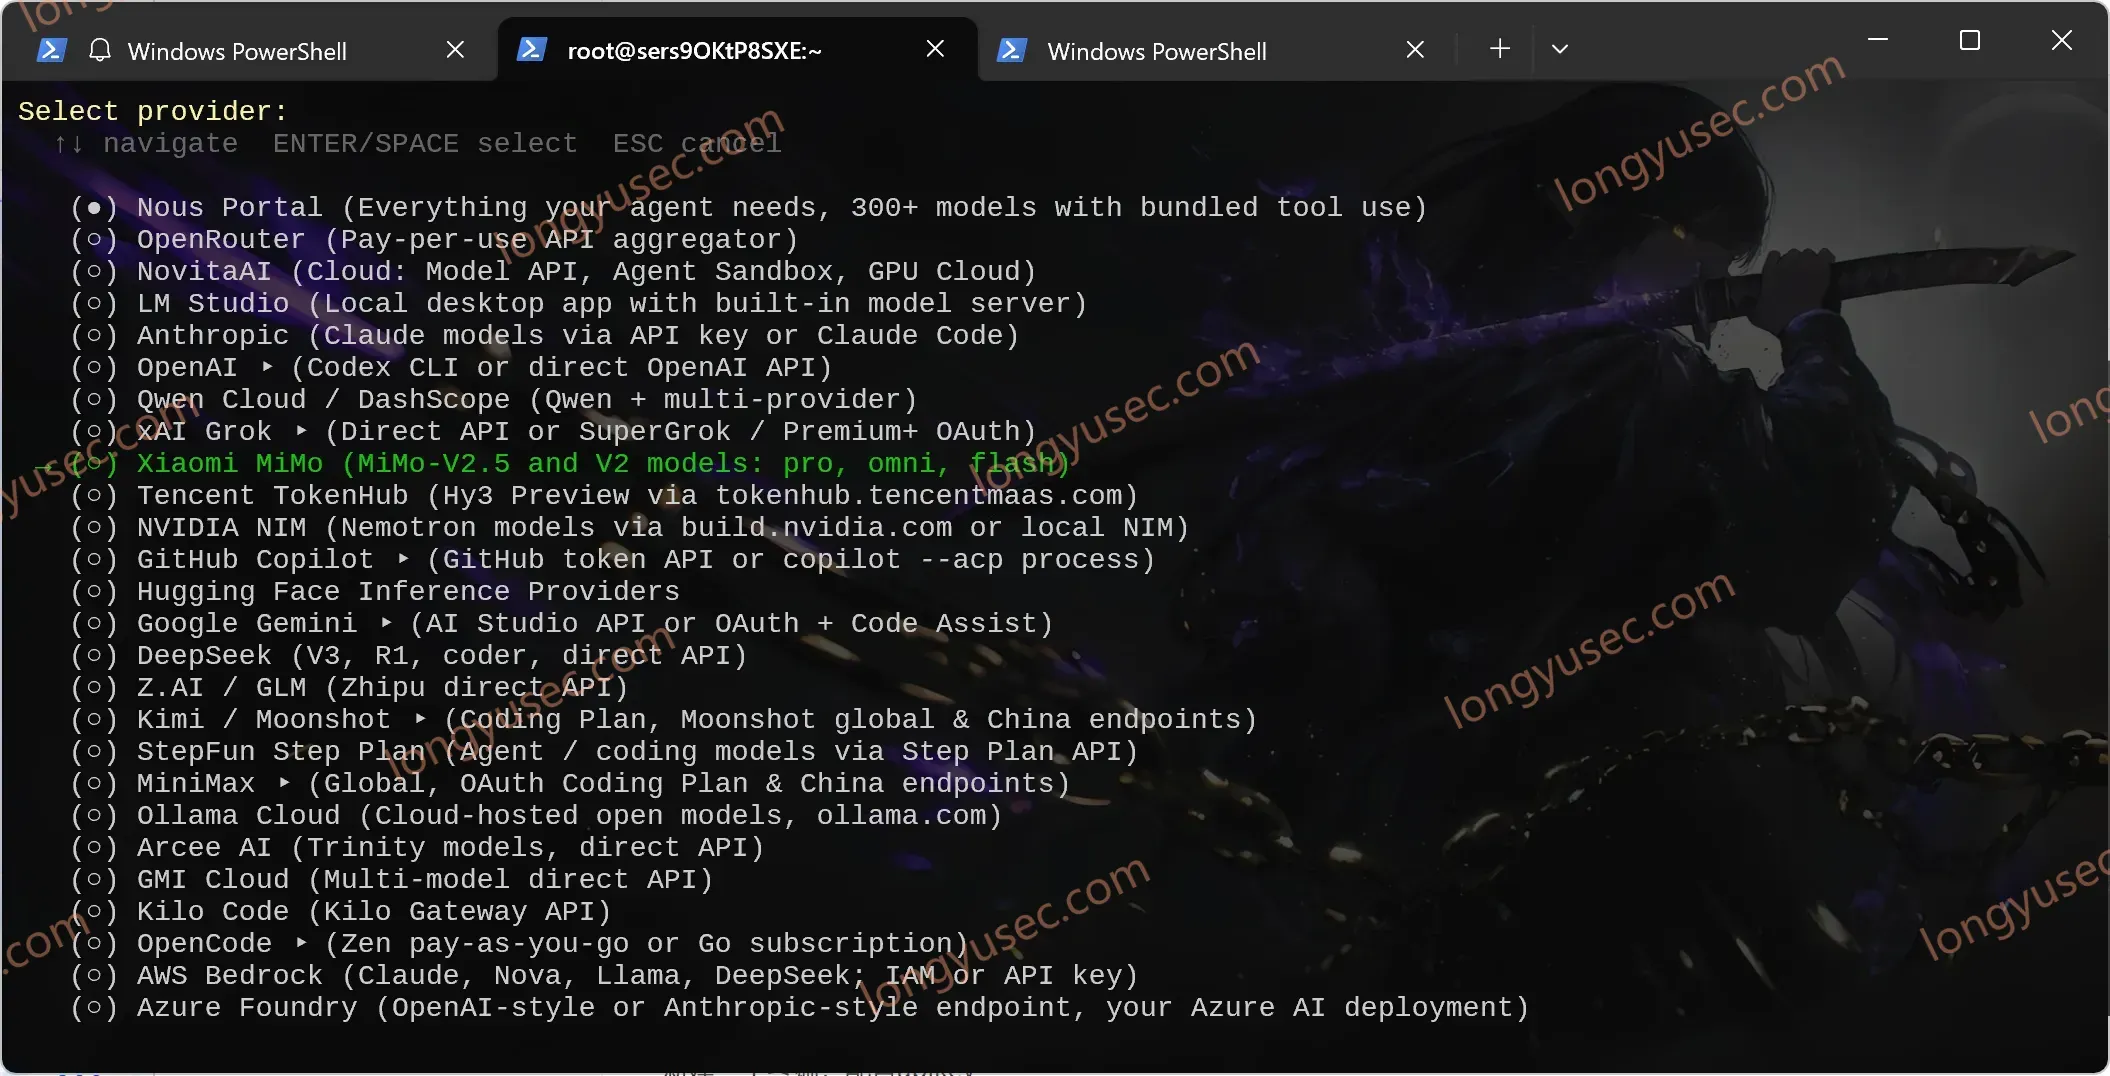
Task: Minimize the terminal window
Action: 1878,40
